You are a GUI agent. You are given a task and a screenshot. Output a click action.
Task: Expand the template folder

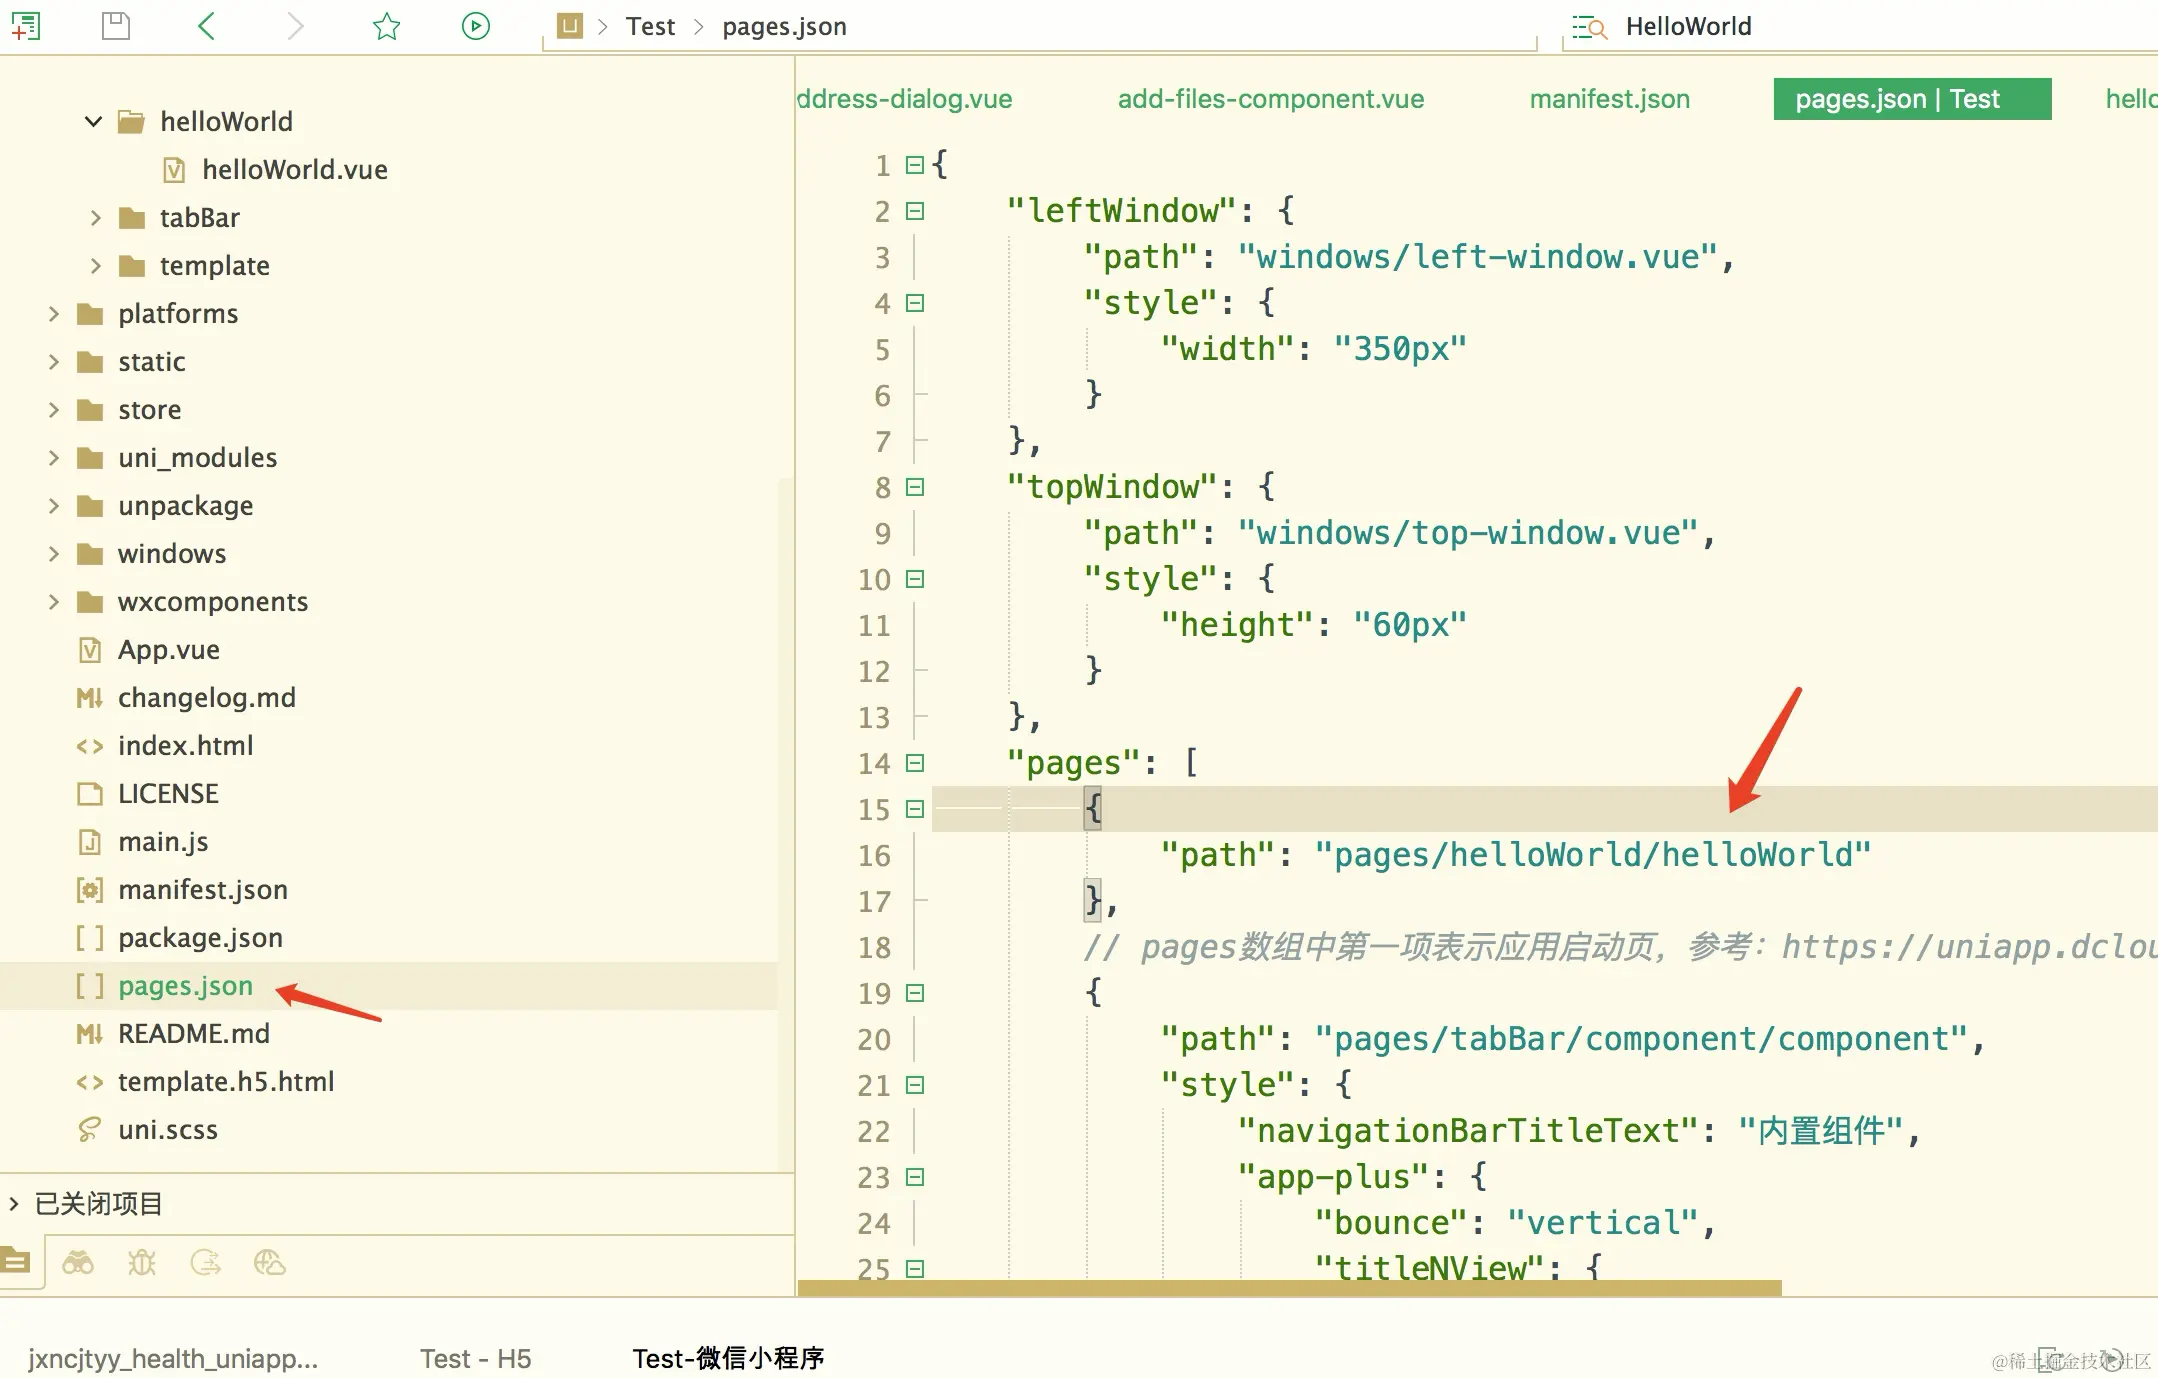tap(95, 266)
